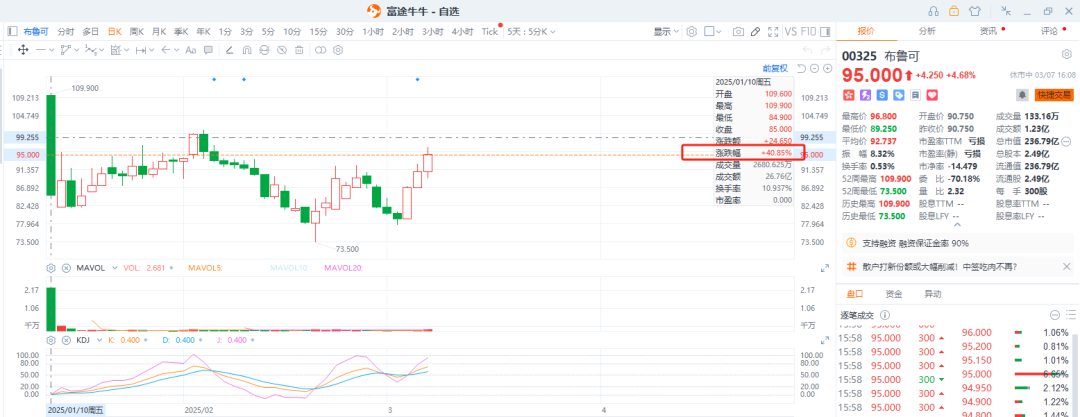
Task: Delete drawings with the trash icon
Action: click(299, 50)
